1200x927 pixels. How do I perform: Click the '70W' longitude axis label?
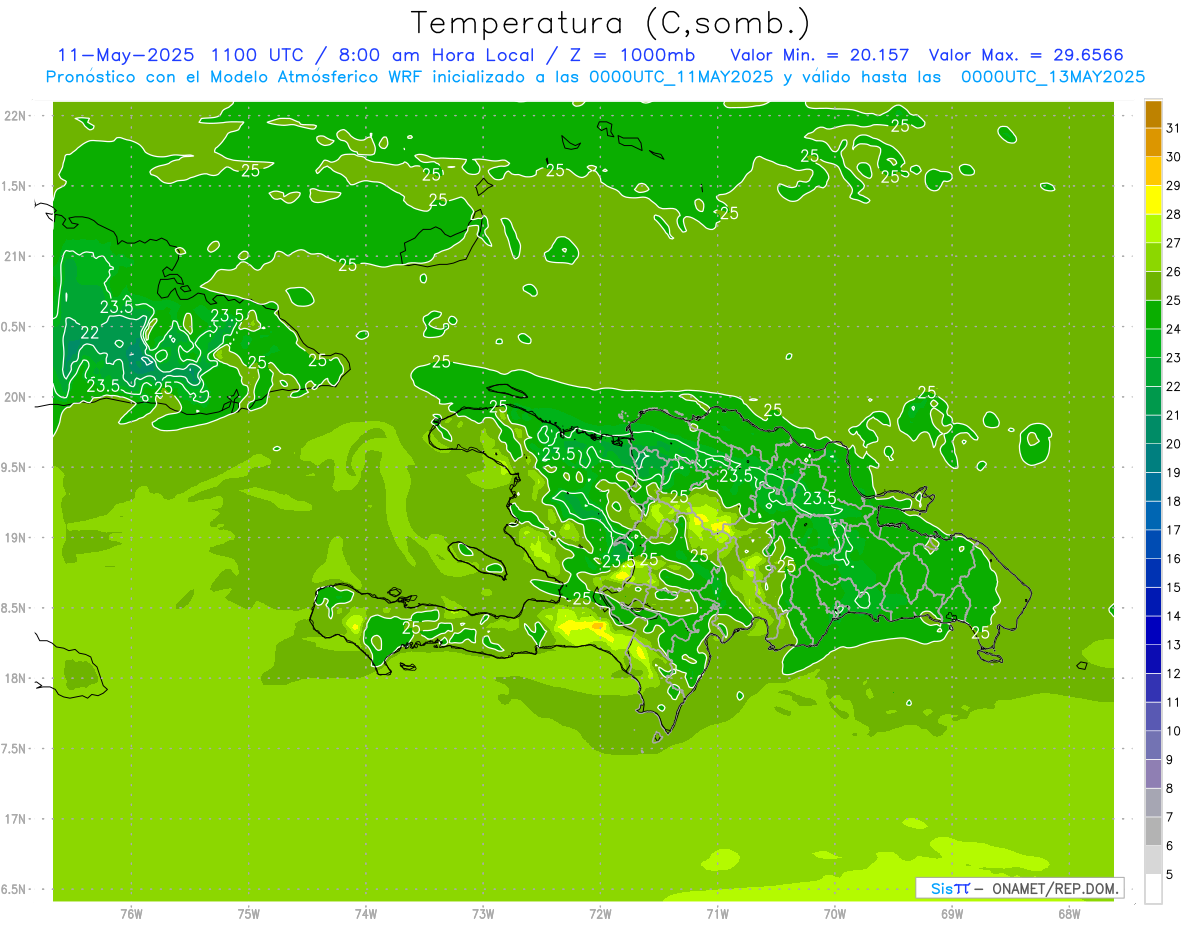[x=834, y=913]
